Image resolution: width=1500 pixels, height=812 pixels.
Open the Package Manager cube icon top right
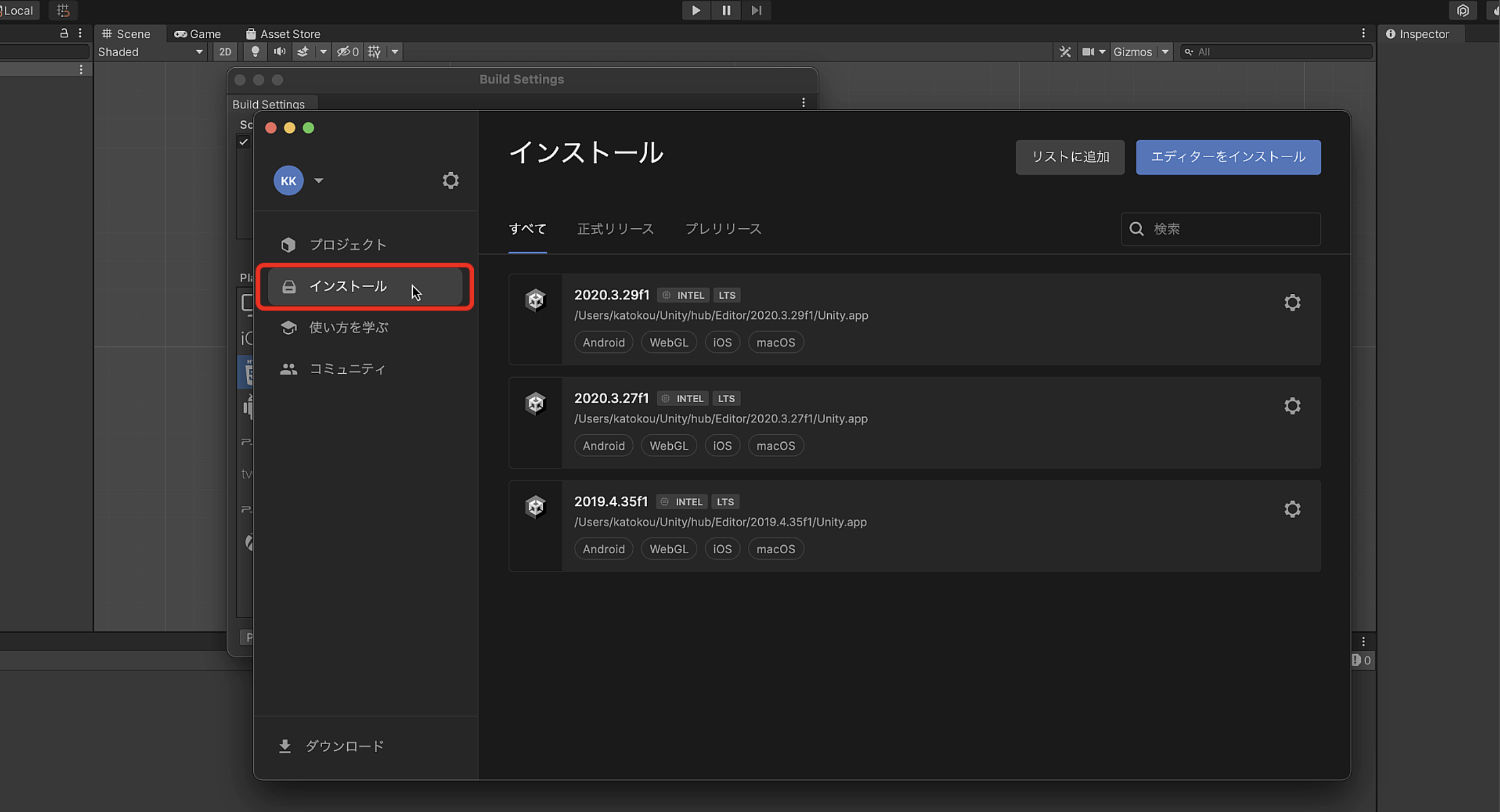click(1463, 11)
